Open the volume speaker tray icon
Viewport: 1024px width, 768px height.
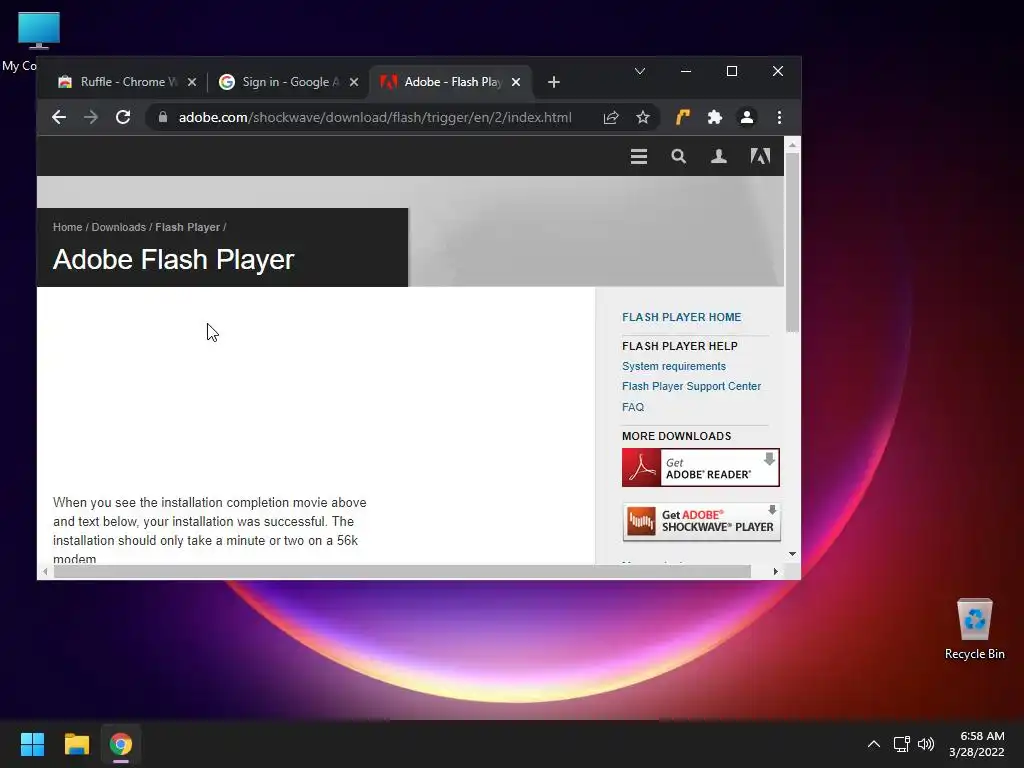tap(925, 744)
